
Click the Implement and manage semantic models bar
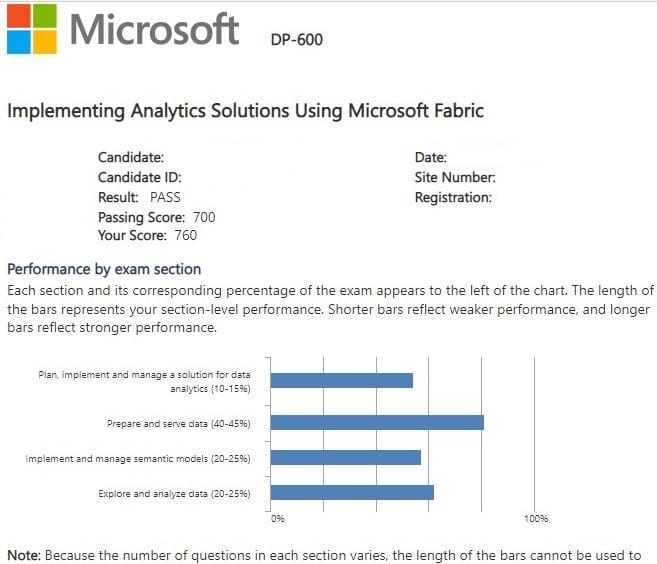[346, 458]
